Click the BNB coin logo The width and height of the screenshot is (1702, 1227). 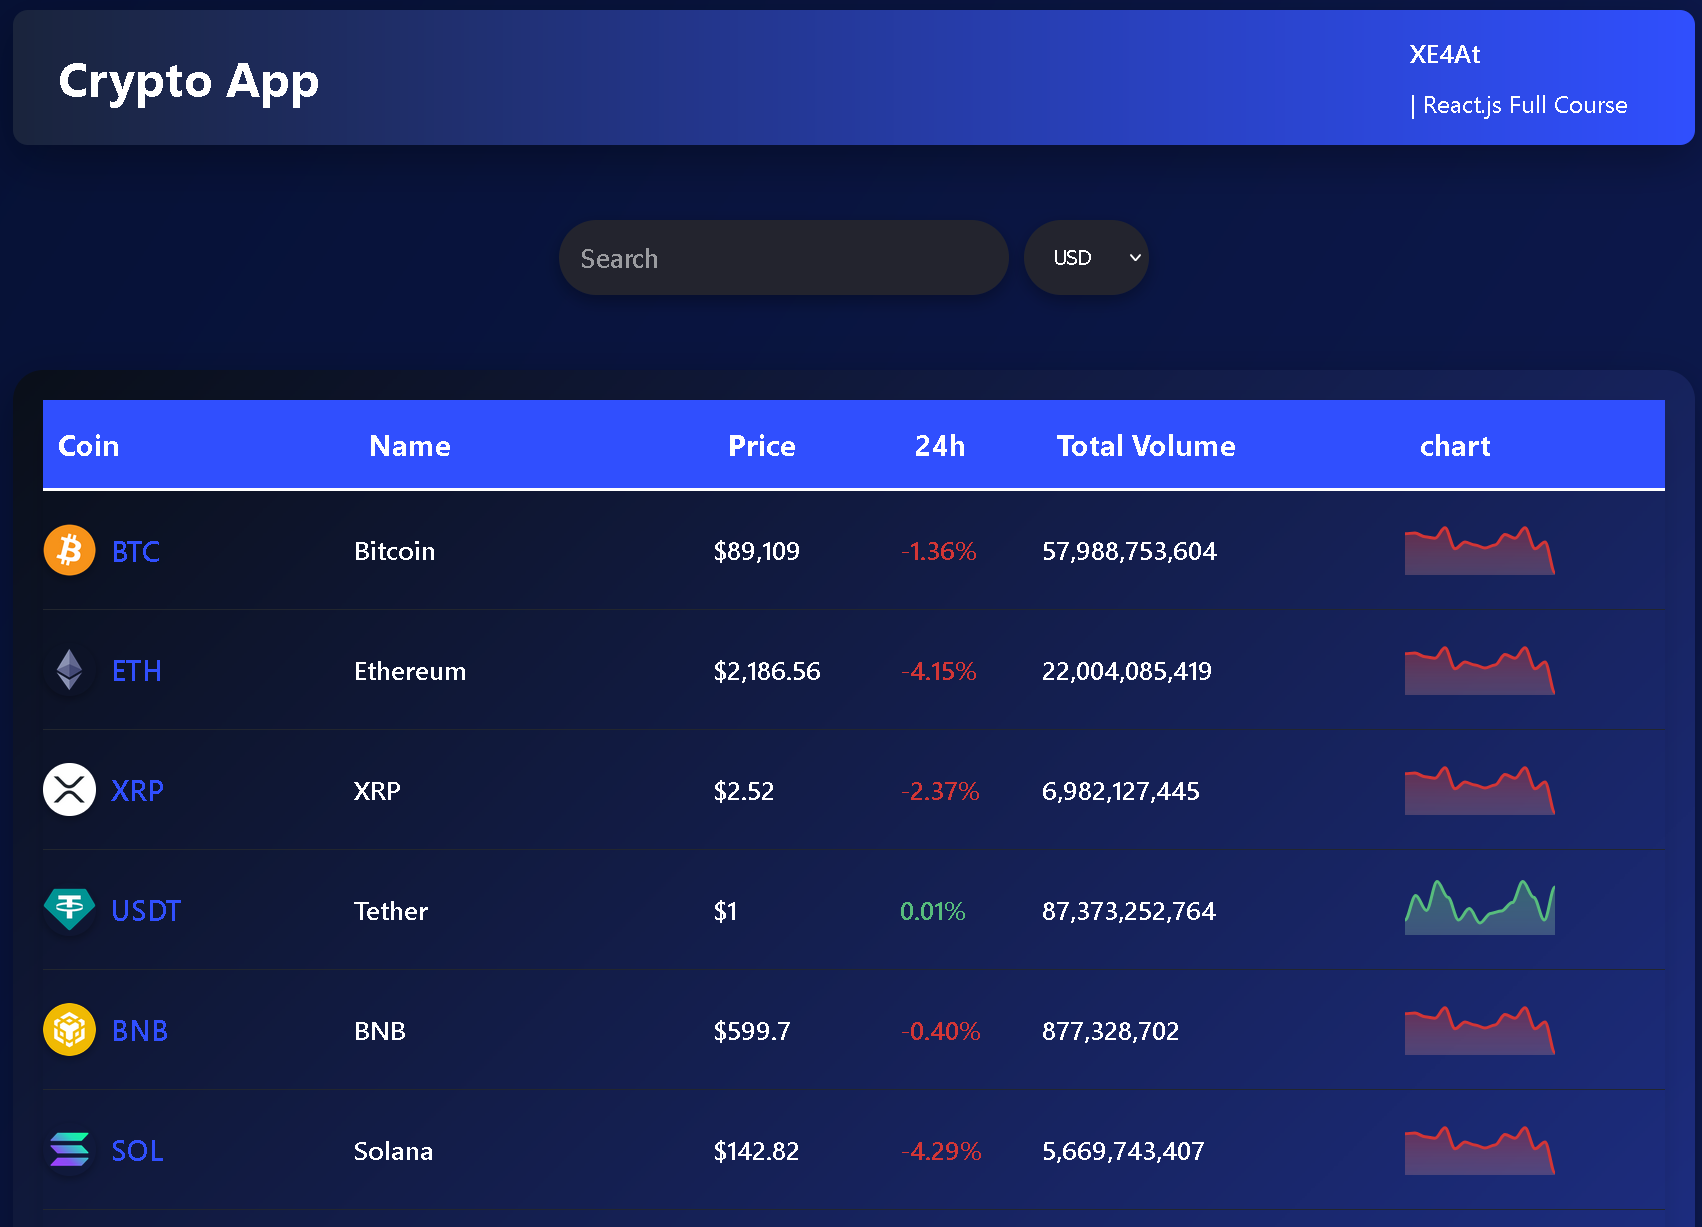tap(69, 1030)
